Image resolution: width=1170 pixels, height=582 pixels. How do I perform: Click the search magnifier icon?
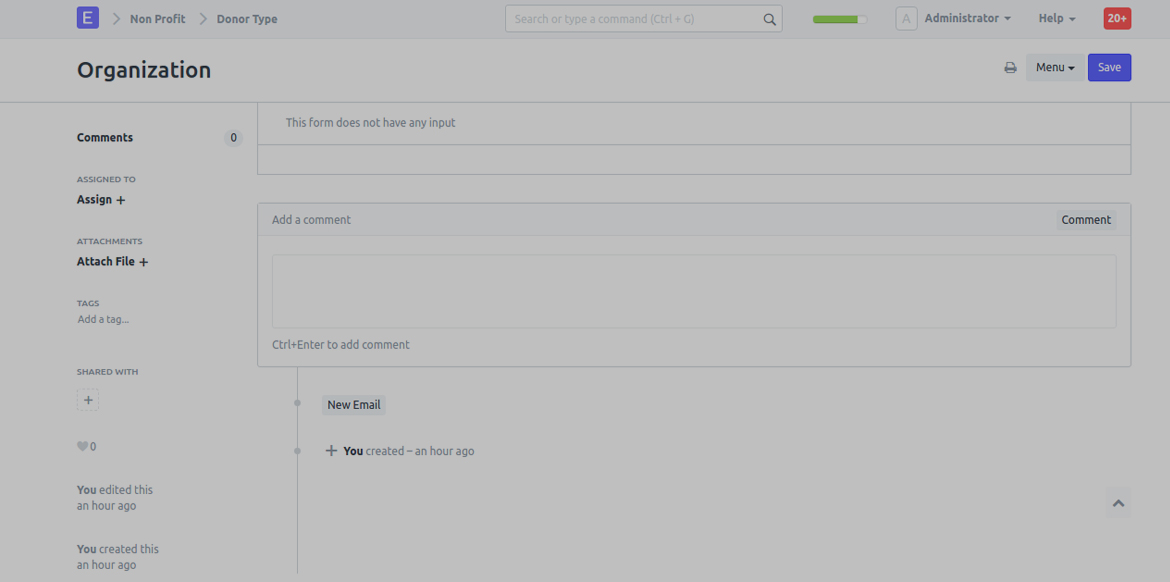(x=769, y=19)
